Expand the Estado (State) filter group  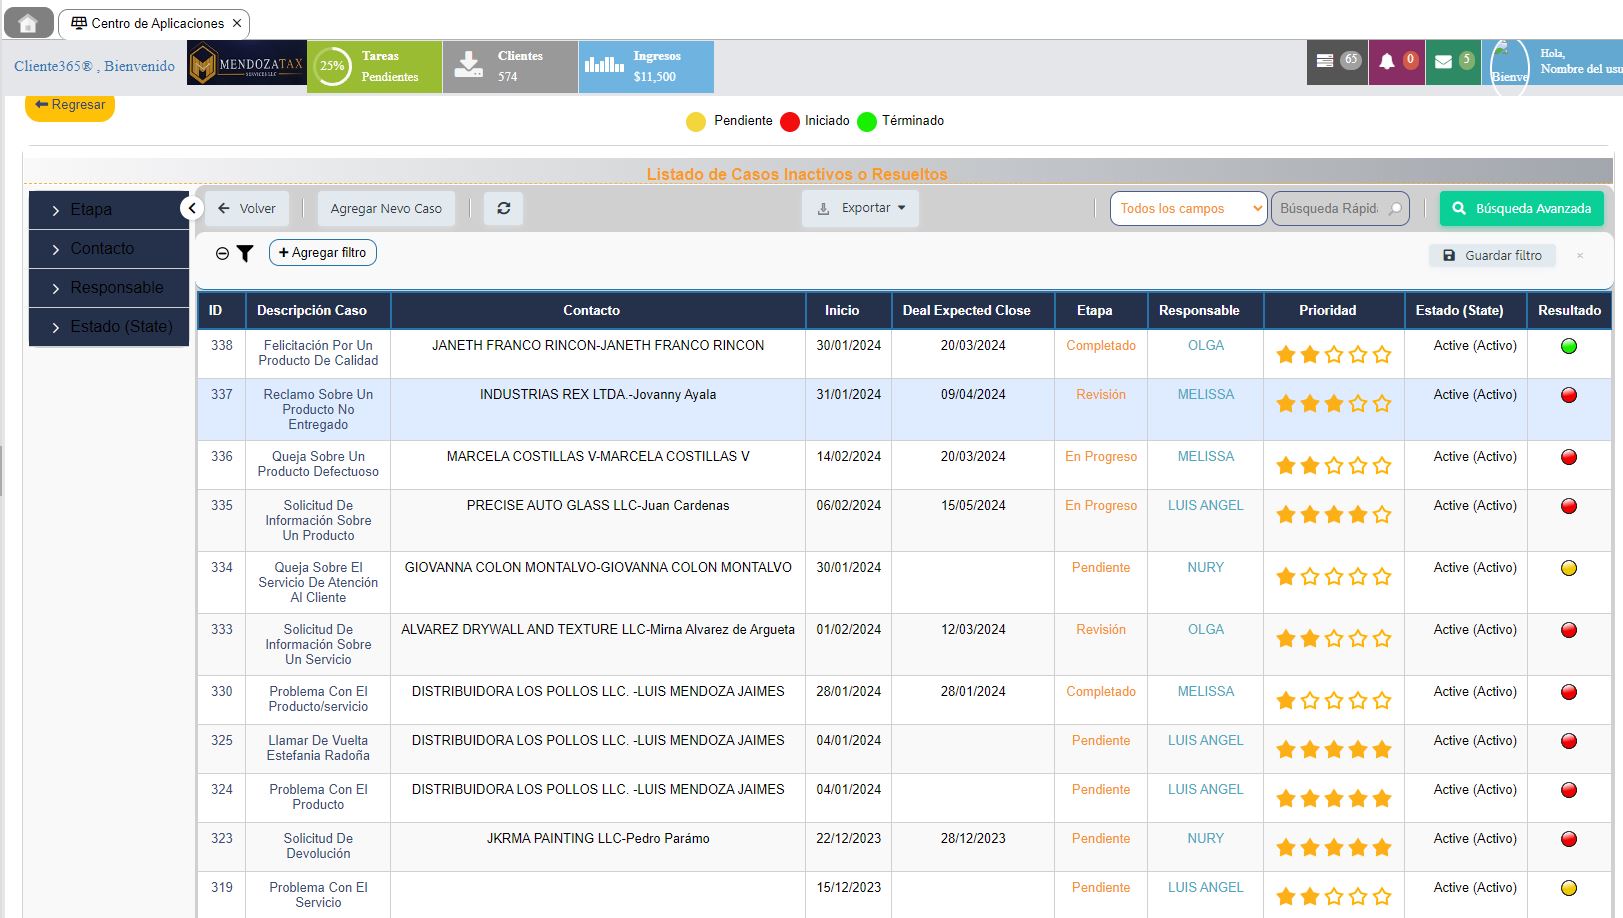(x=109, y=327)
